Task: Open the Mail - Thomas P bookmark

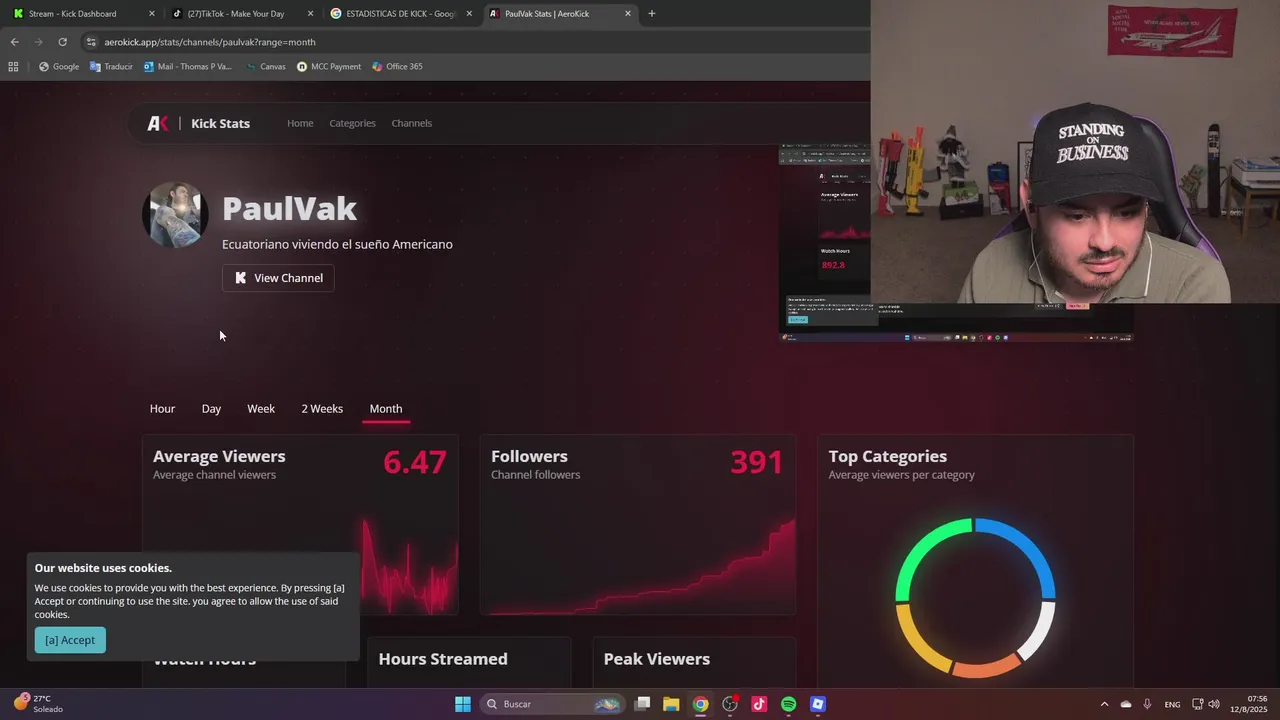Action: click(x=188, y=67)
